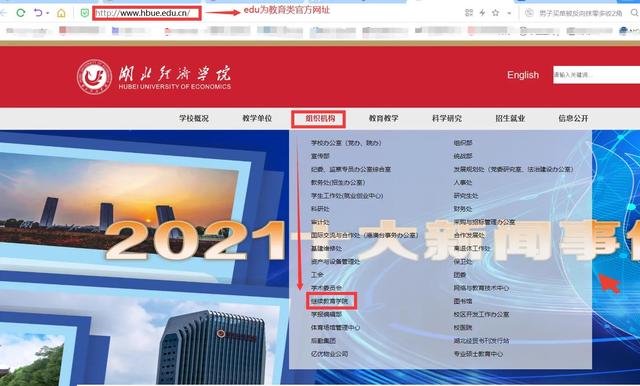Viewport: 640px width, 386px height.
Task: Select 人事处 in the right column
Action: pos(463,182)
